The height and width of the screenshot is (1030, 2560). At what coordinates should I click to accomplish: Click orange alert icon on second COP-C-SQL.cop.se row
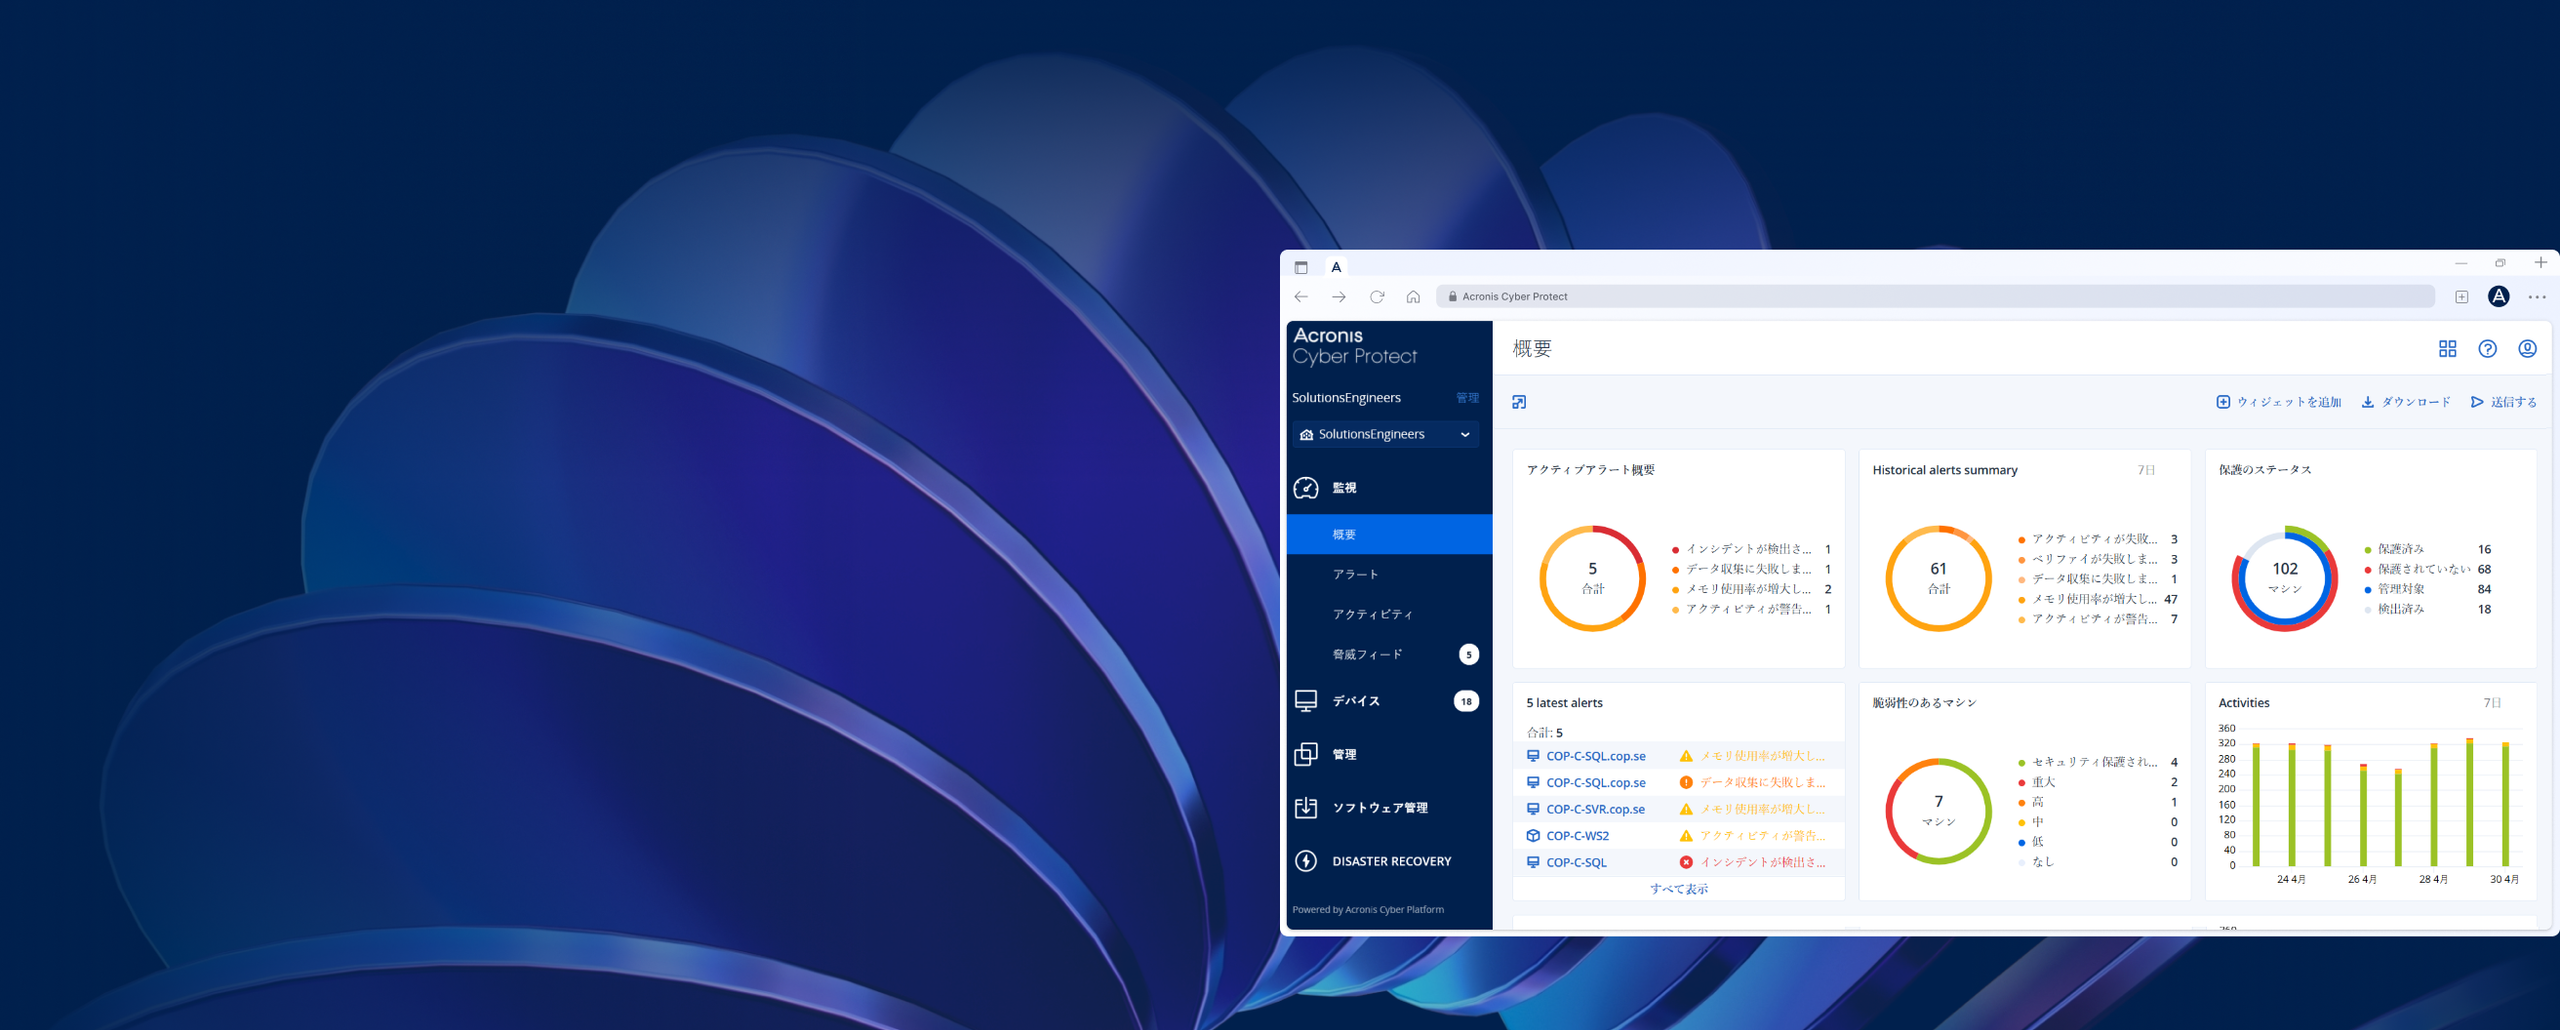1686,783
